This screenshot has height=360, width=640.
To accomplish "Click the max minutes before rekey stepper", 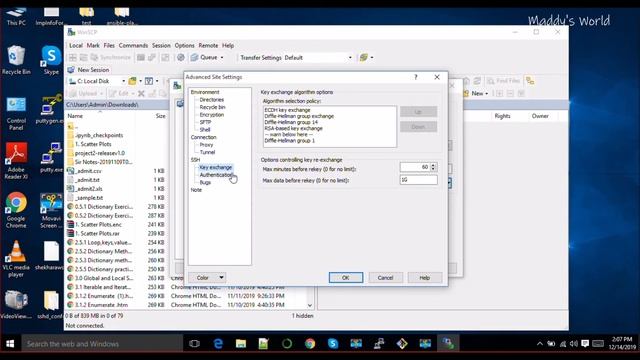I will tap(433, 167).
